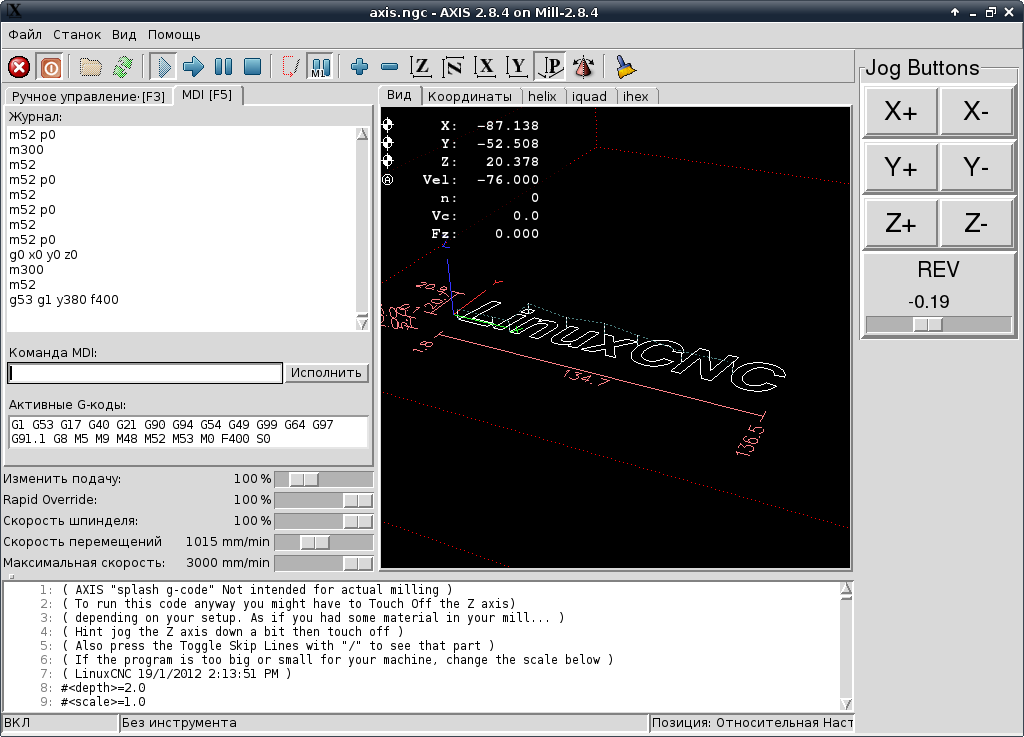Switch to Ручное управление [F3] tab
1024x737 pixels.
tap(88, 96)
